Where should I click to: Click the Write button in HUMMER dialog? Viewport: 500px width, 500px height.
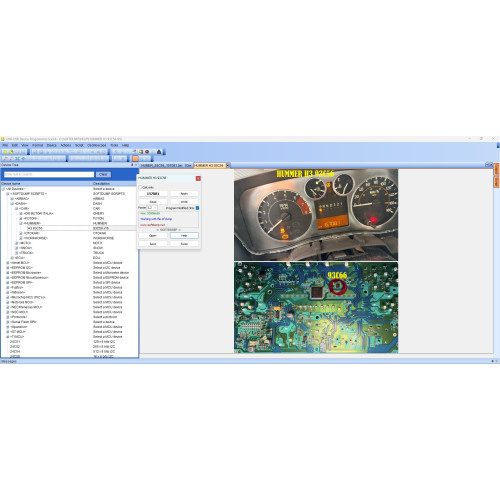[184, 202]
